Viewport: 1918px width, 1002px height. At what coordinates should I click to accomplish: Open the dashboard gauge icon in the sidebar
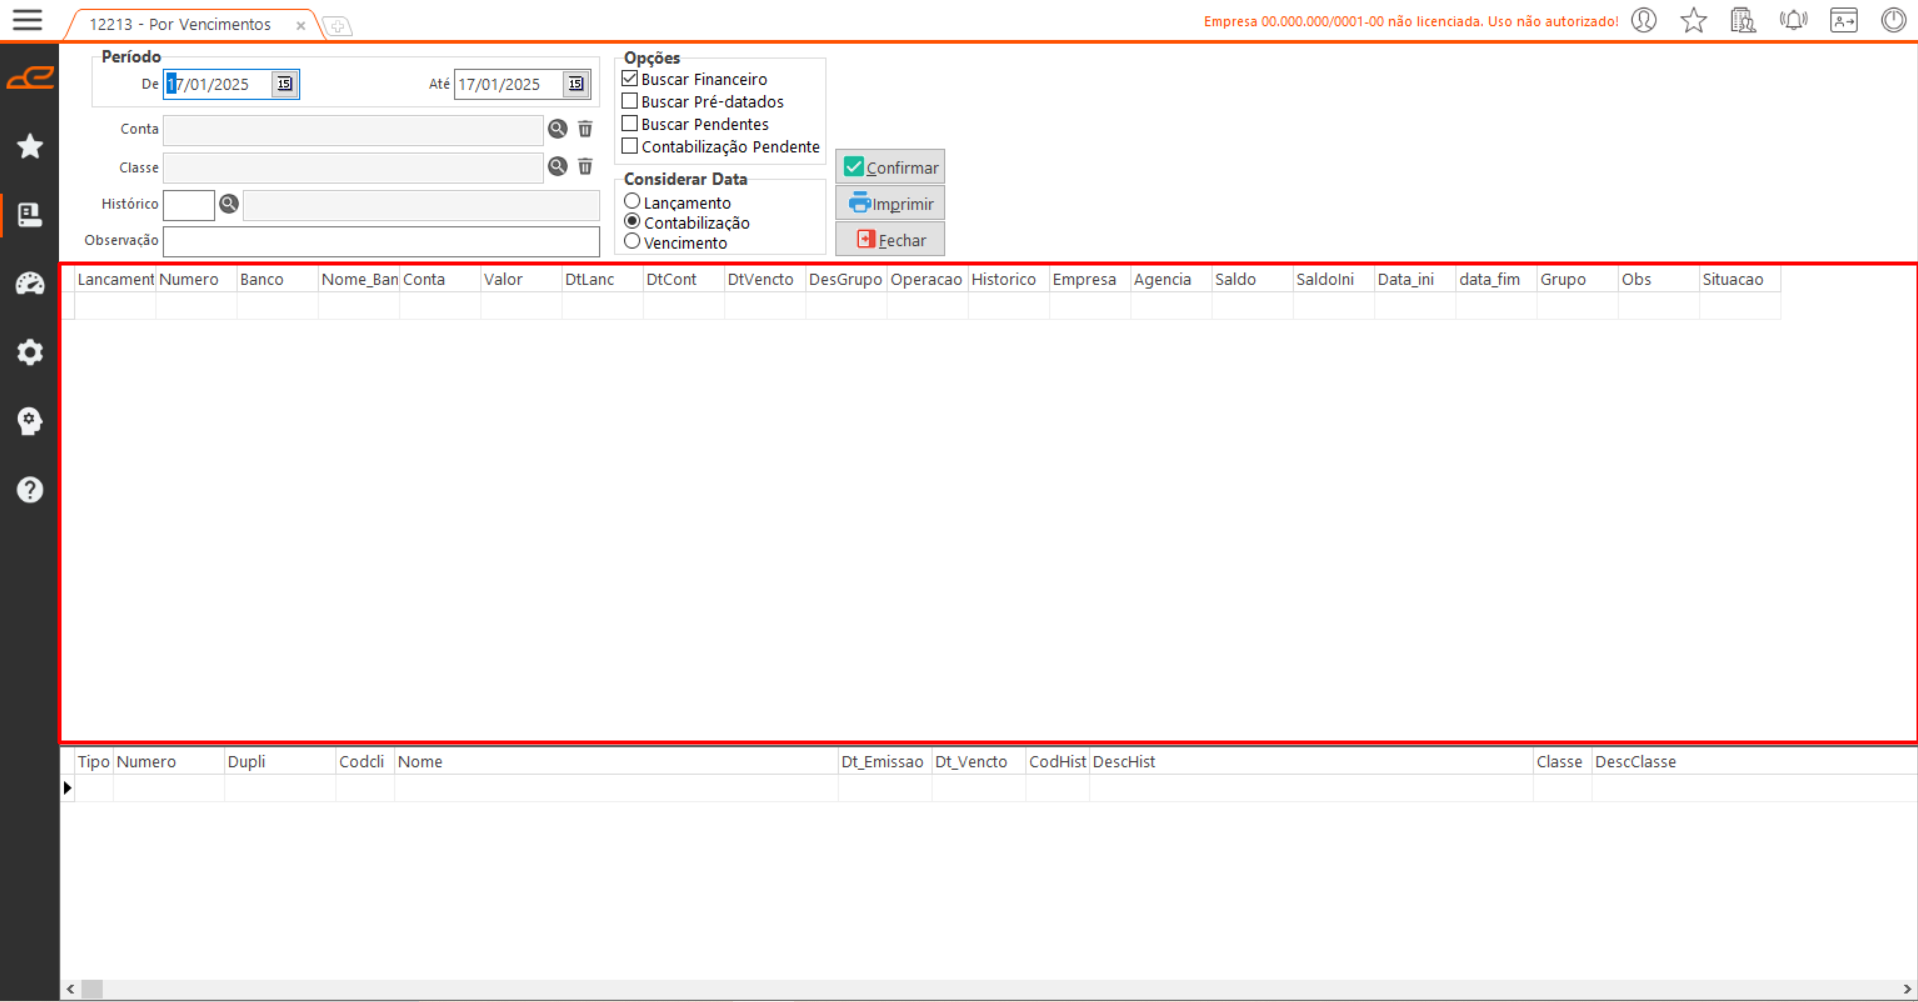[30, 284]
